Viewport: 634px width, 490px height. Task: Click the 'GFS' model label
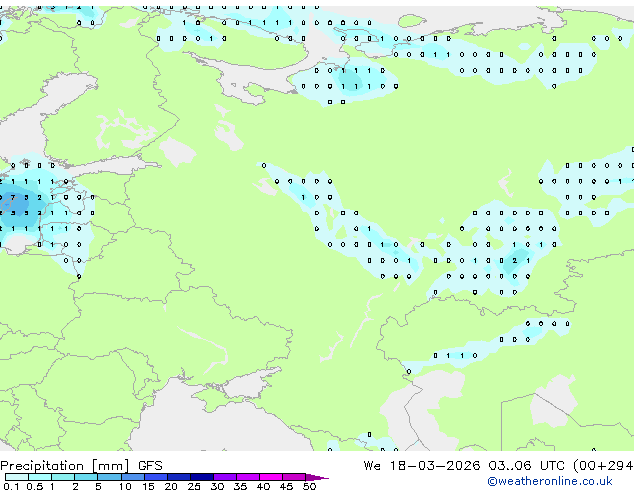(x=150, y=466)
